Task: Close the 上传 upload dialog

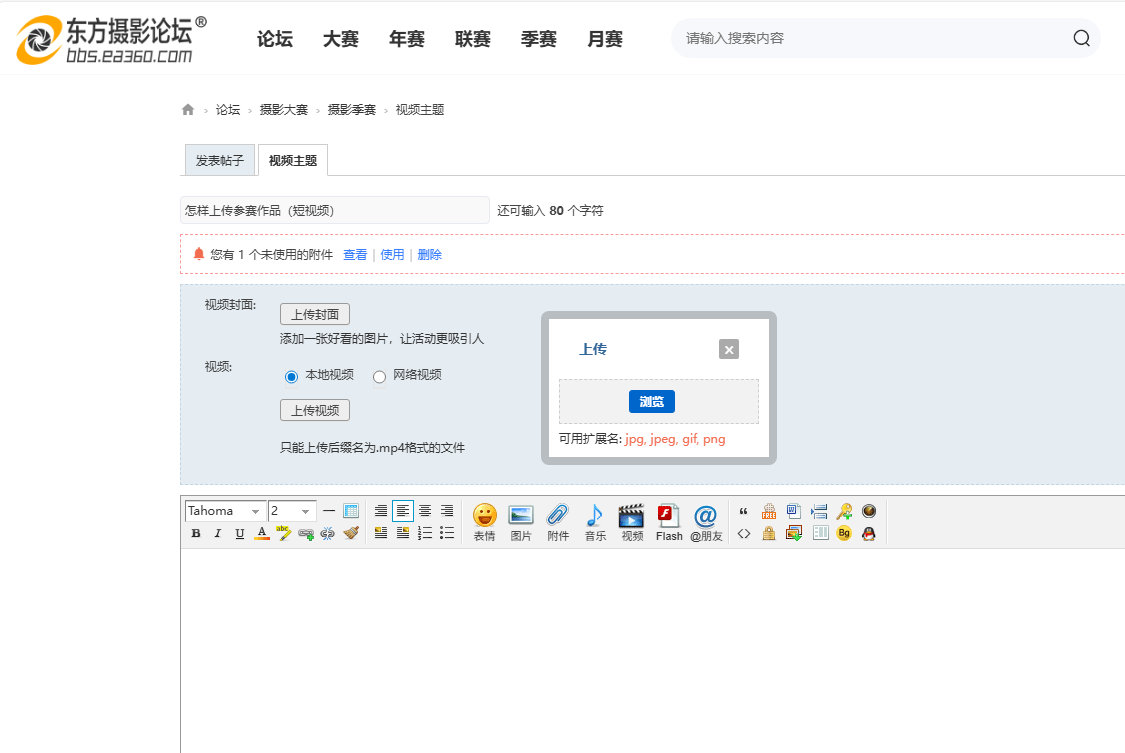Action: (729, 349)
